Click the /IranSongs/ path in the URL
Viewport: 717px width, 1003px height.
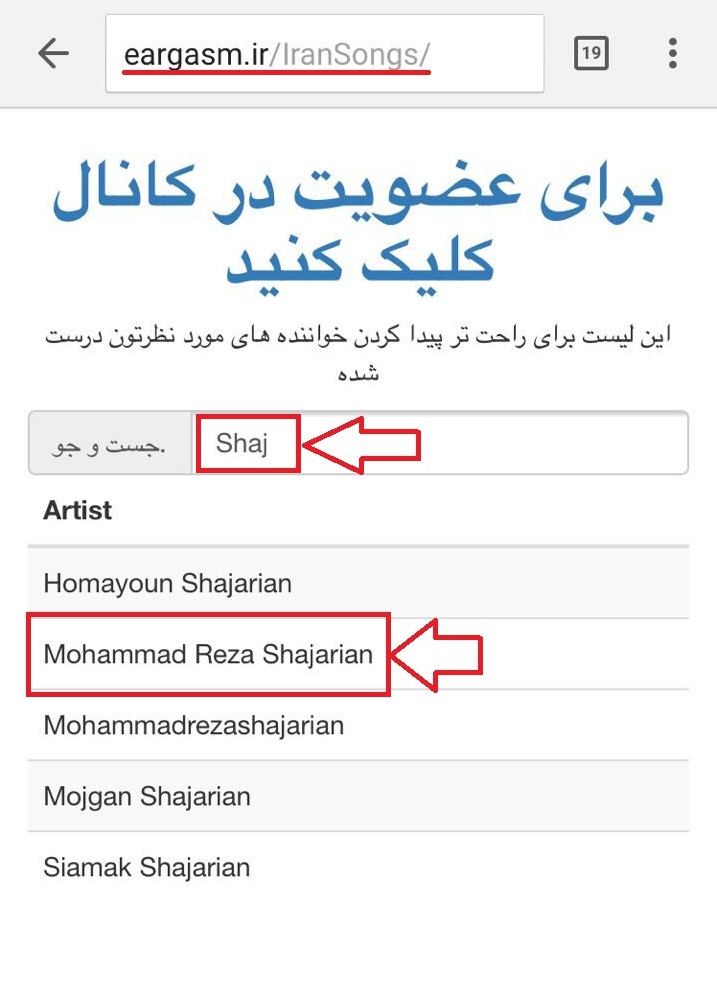pyautogui.click(x=350, y=55)
